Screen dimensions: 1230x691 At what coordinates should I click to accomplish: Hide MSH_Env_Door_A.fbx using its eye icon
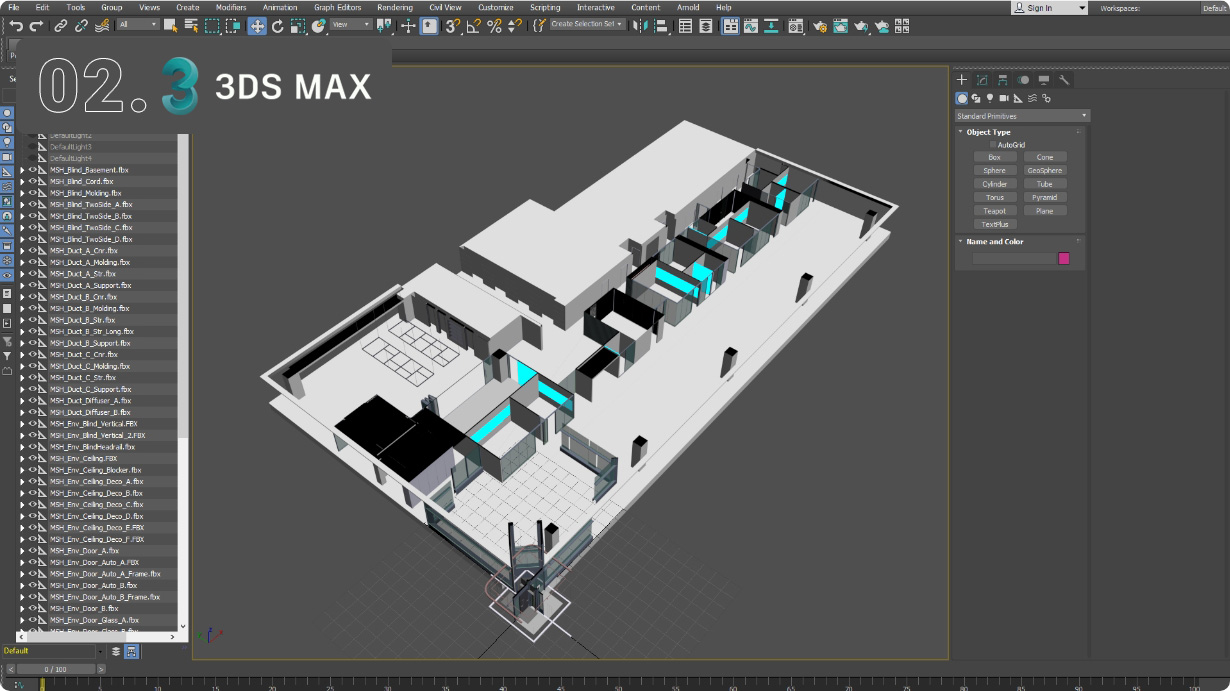[x=32, y=551]
